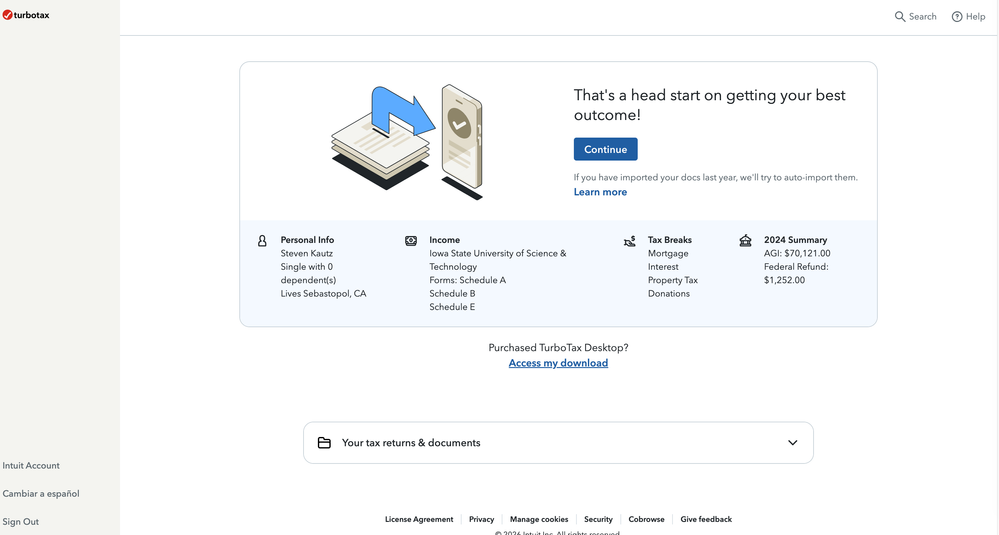Open Access my download link
This screenshot has width=999, height=535.
pyautogui.click(x=558, y=363)
